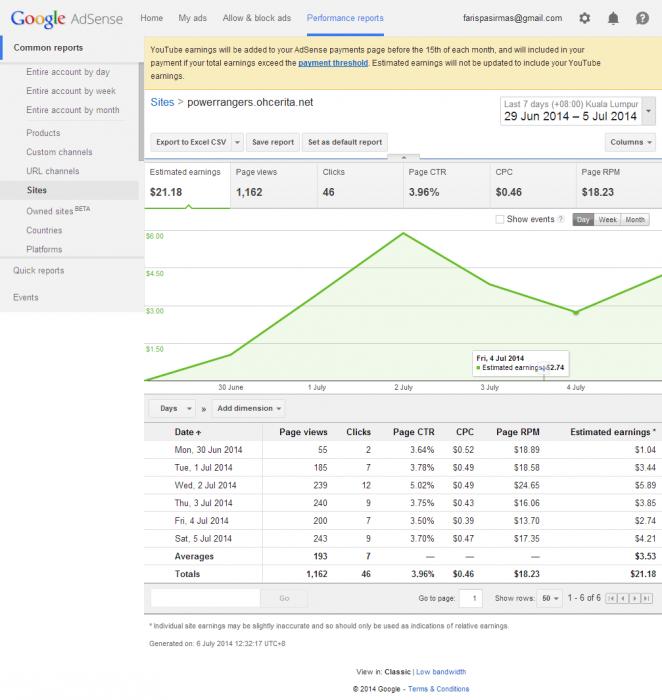Image resolution: width=662 pixels, height=700 pixels.
Task: Collapse the report header arrow handle
Action: coord(404,157)
